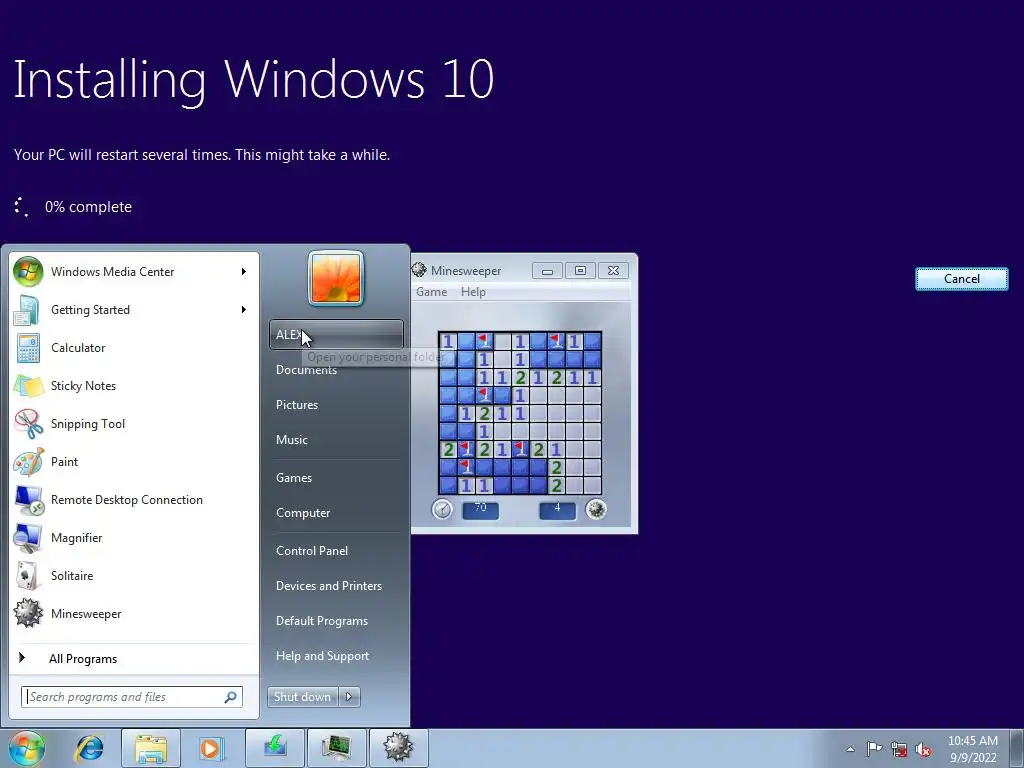Open Games from Start menu

click(336, 478)
